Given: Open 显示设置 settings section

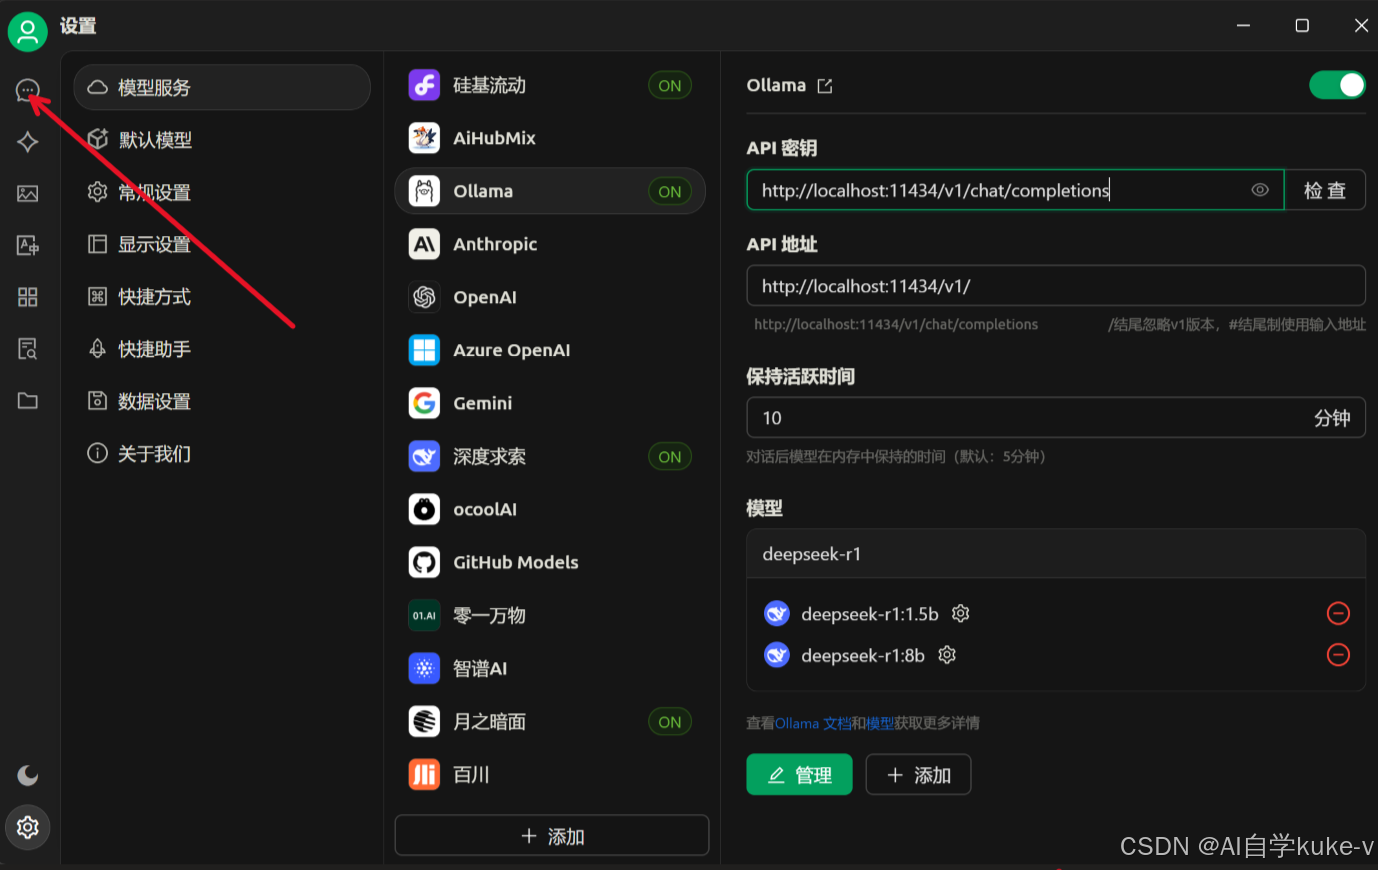Looking at the screenshot, I should coord(222,244).
